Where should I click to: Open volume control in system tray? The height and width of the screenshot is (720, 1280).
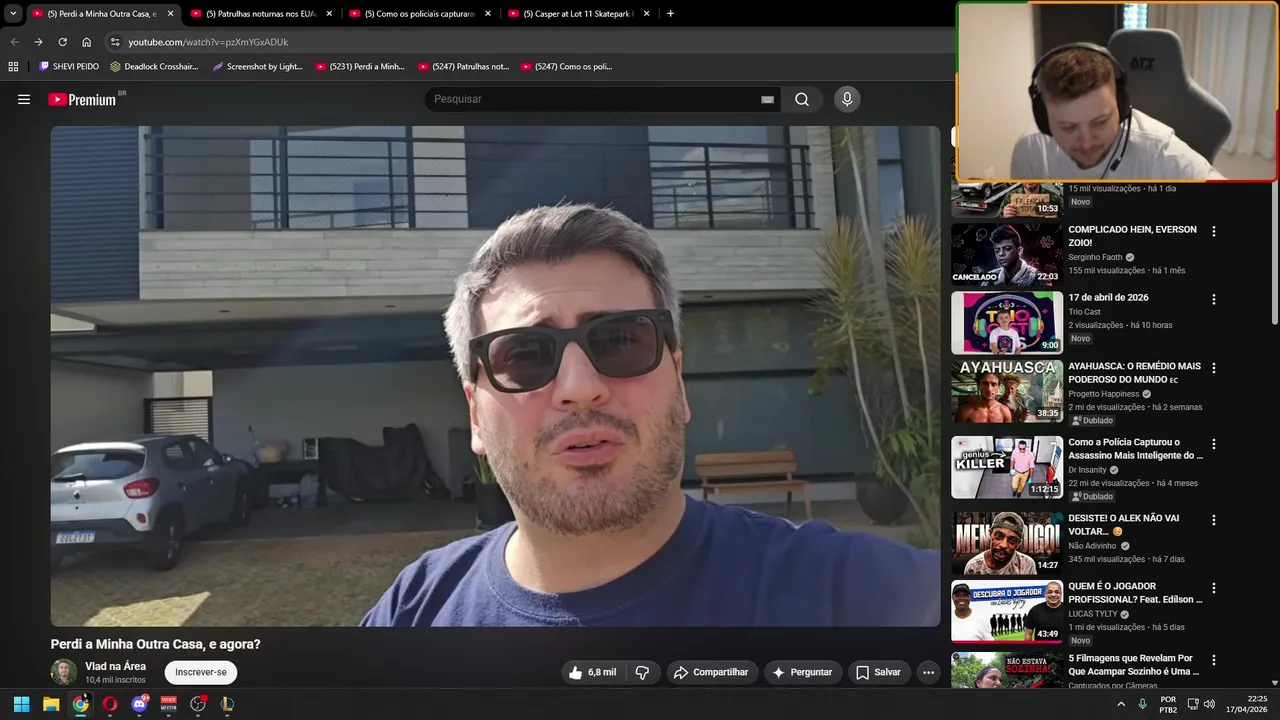(1209, 704)
